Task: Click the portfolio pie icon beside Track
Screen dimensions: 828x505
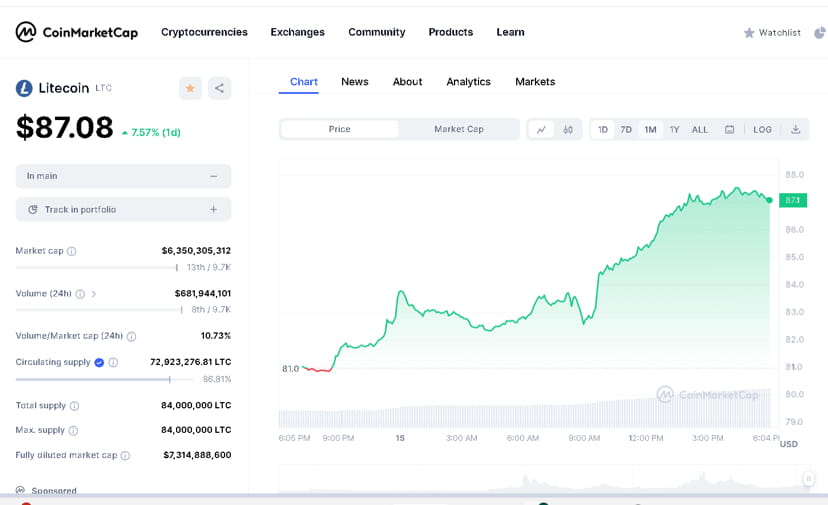Action: [x=33, y=210]
